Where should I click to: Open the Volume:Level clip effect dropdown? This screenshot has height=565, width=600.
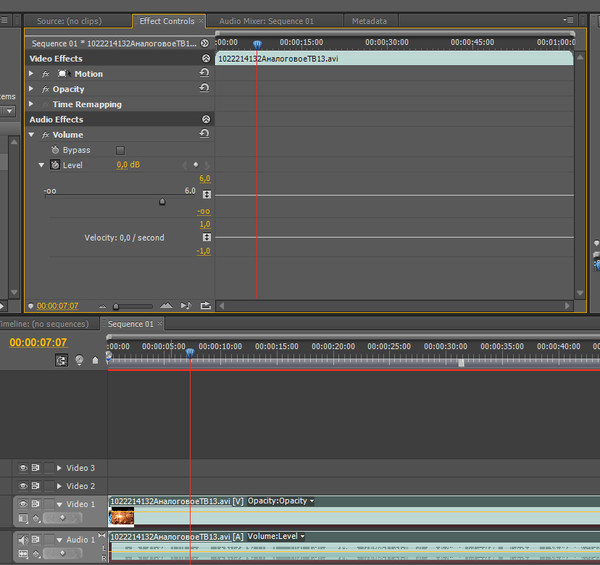click(276, 536)
